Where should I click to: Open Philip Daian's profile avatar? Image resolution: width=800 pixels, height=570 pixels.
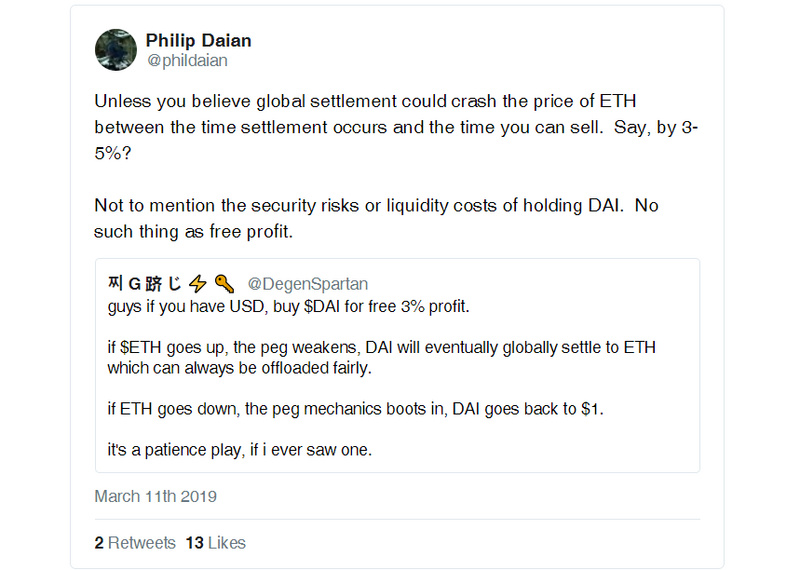[116, 49]
